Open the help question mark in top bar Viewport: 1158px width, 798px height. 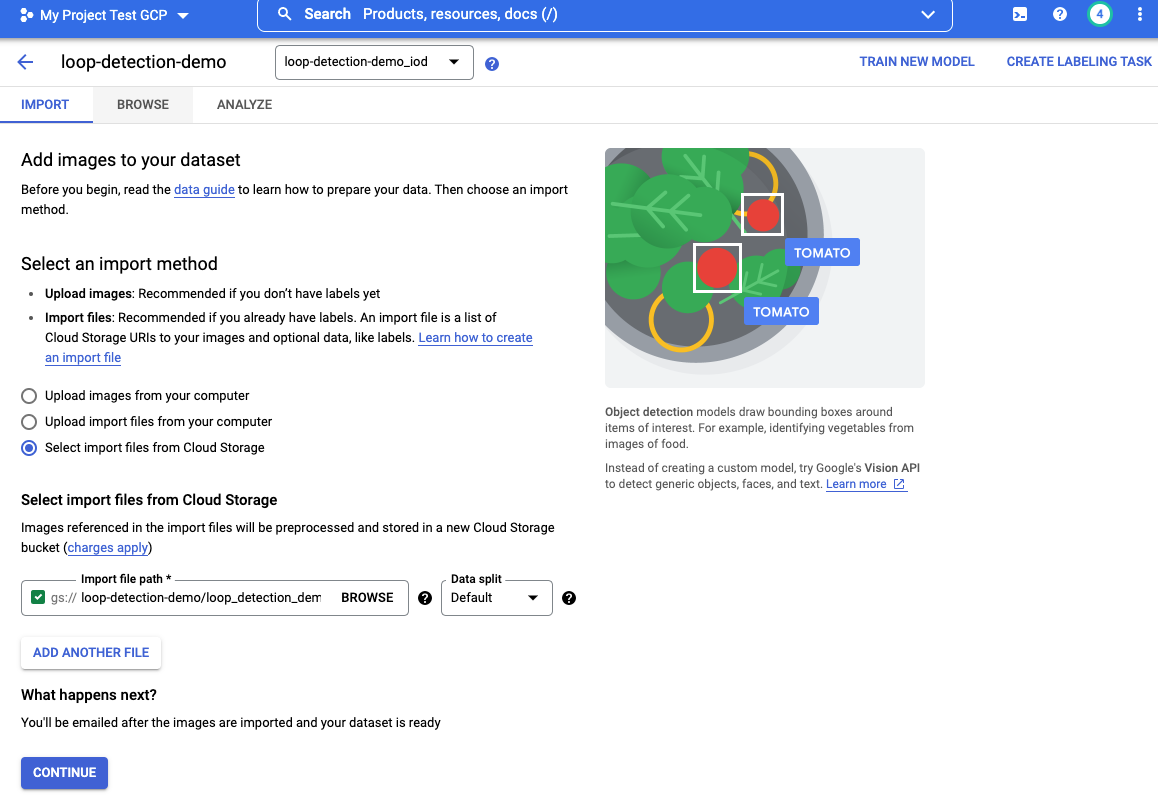(x=1060, y=14)
